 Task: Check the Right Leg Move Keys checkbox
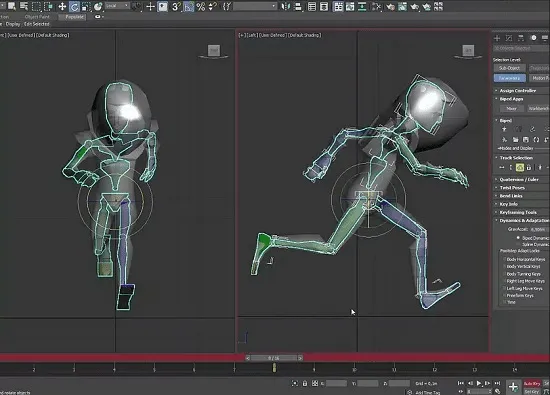pos(505,281)
